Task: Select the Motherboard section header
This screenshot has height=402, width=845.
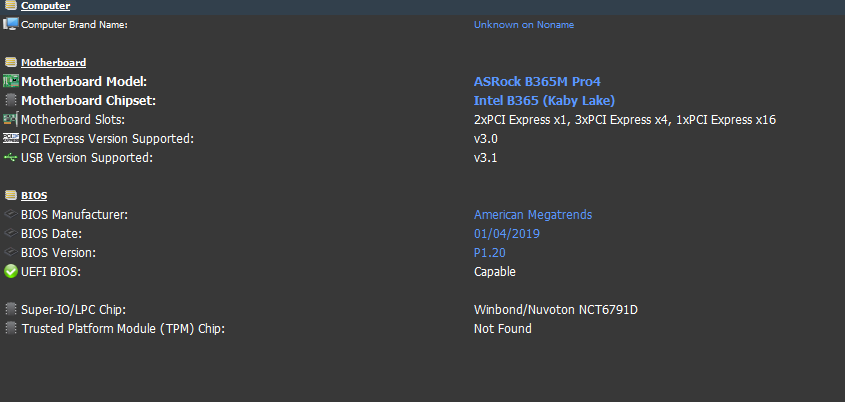Action: 53,62
